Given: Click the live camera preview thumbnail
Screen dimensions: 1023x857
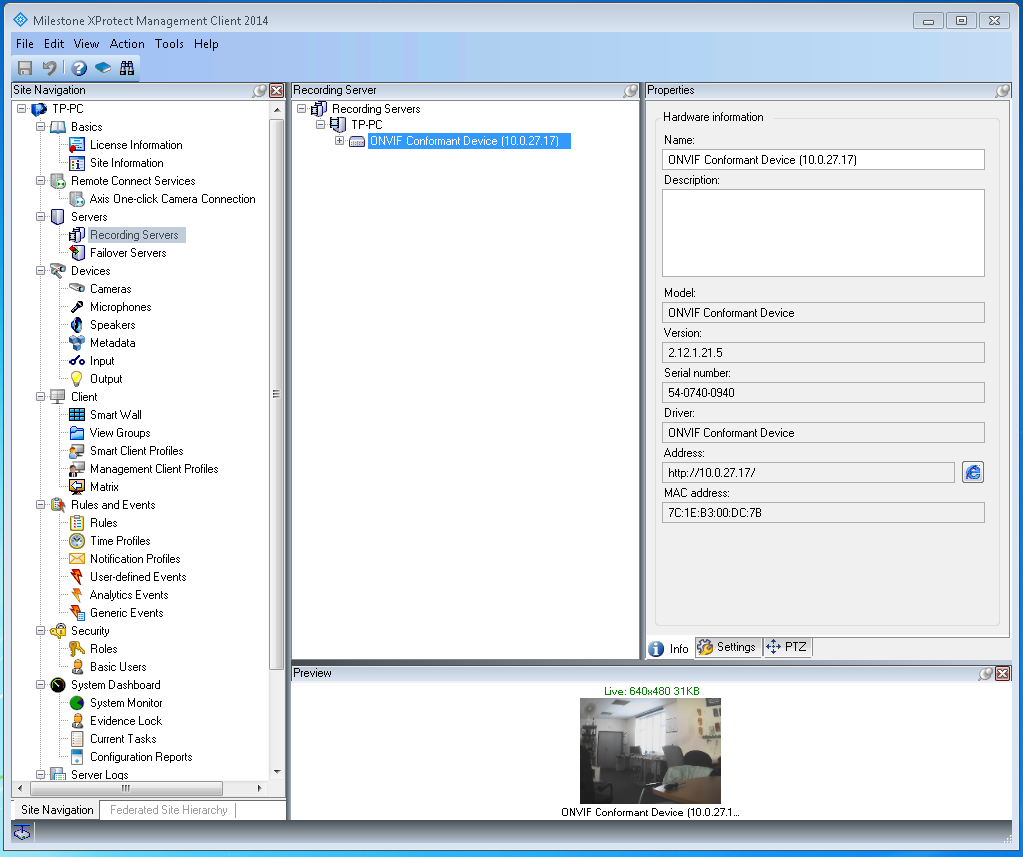Looking at the screenshot, I should 650,750.
